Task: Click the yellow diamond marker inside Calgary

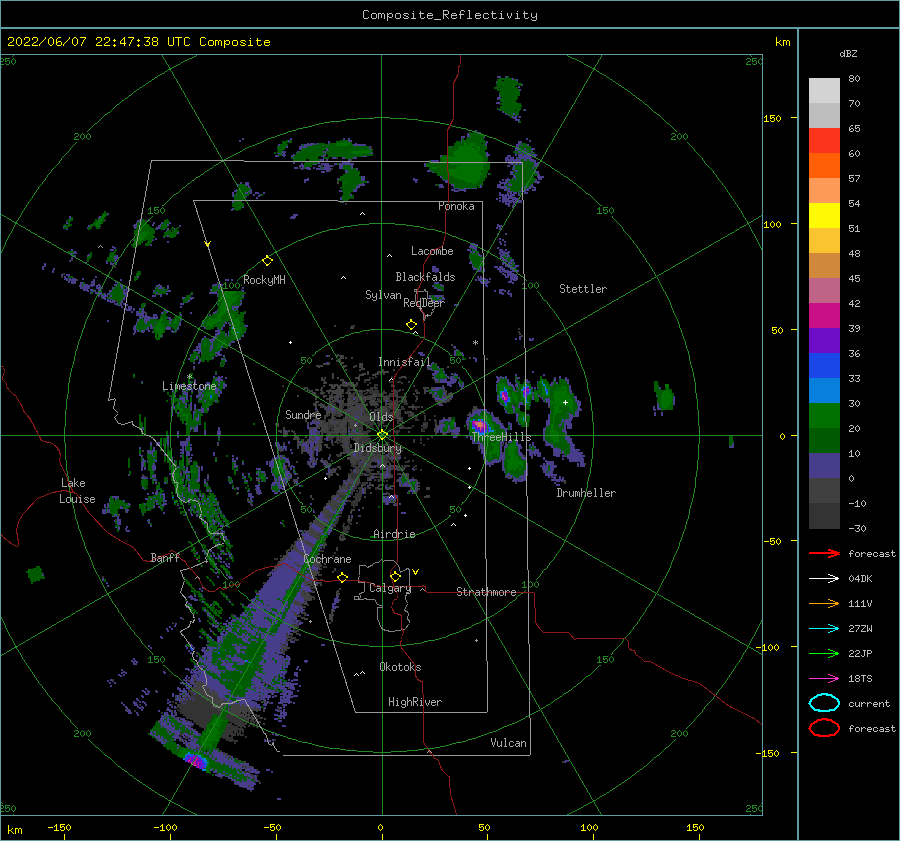Action: point(395,576)
